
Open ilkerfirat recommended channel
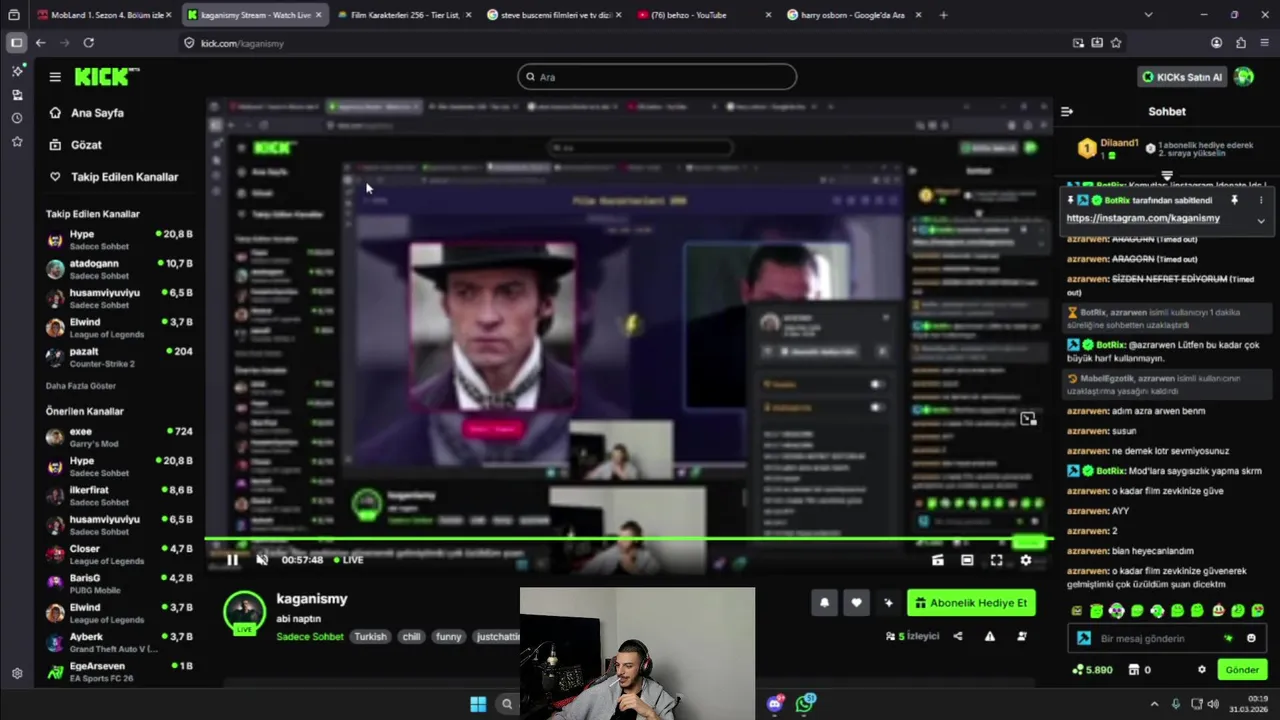119,496
